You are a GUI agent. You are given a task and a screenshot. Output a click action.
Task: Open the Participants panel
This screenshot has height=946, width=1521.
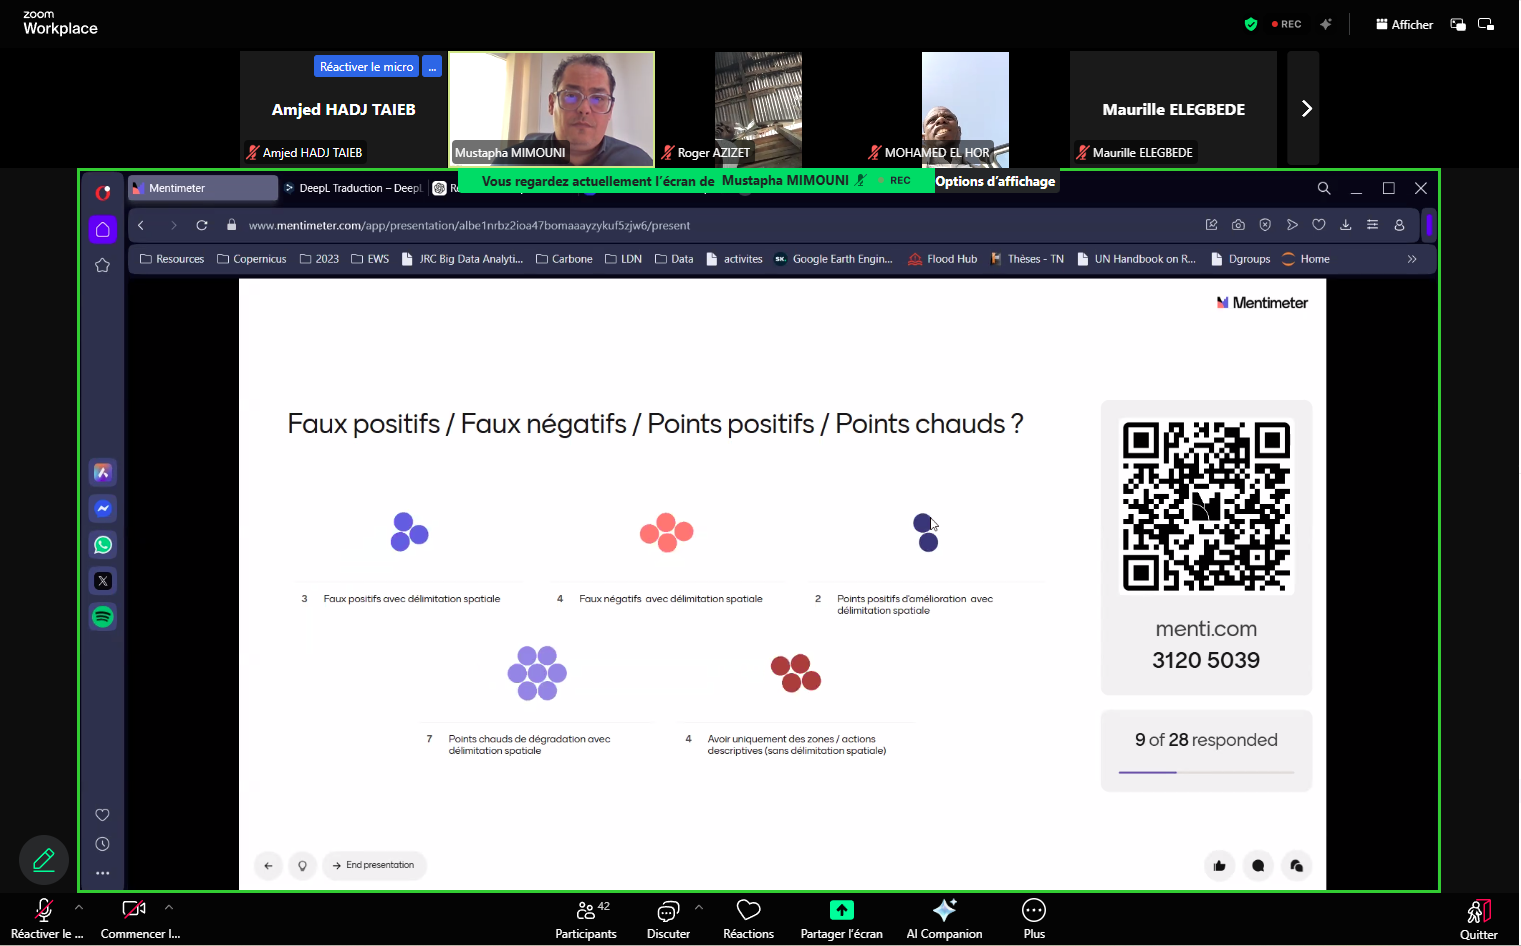pos(586,919)
